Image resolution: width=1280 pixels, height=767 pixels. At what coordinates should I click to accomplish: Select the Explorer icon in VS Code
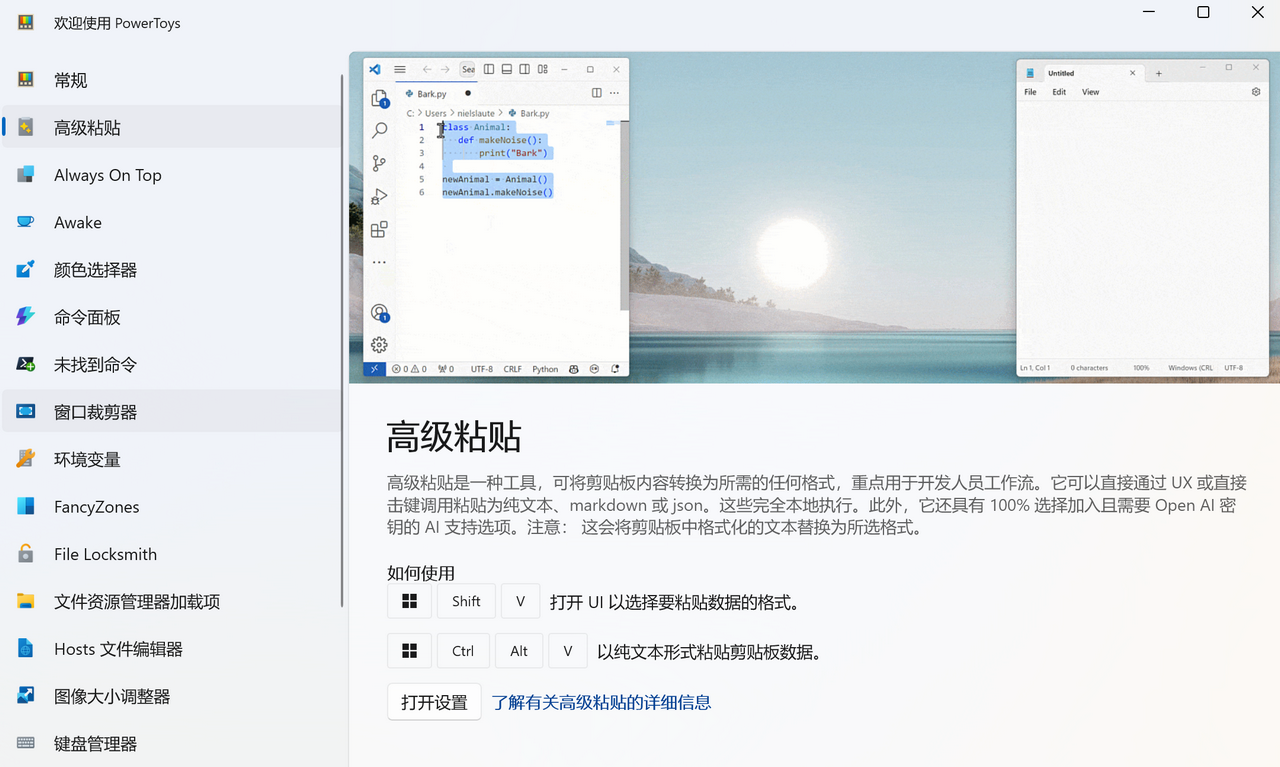(x=380, y=97)
